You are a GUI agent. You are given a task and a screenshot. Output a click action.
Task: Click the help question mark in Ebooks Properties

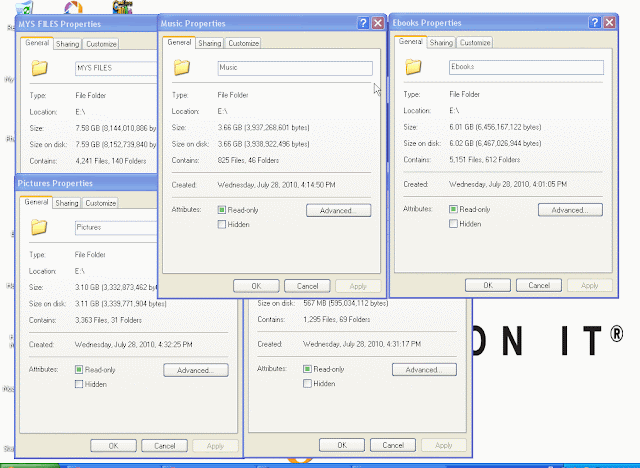point(595,22)
